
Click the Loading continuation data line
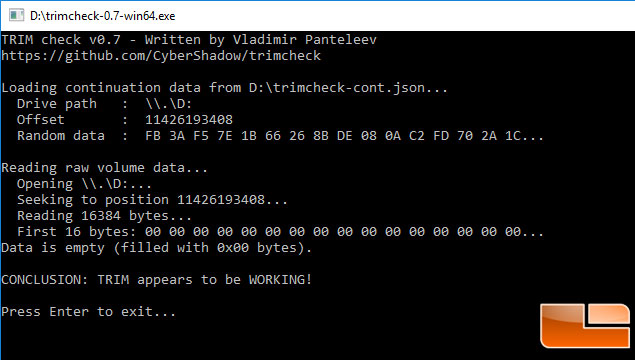(x=225, y=88)
